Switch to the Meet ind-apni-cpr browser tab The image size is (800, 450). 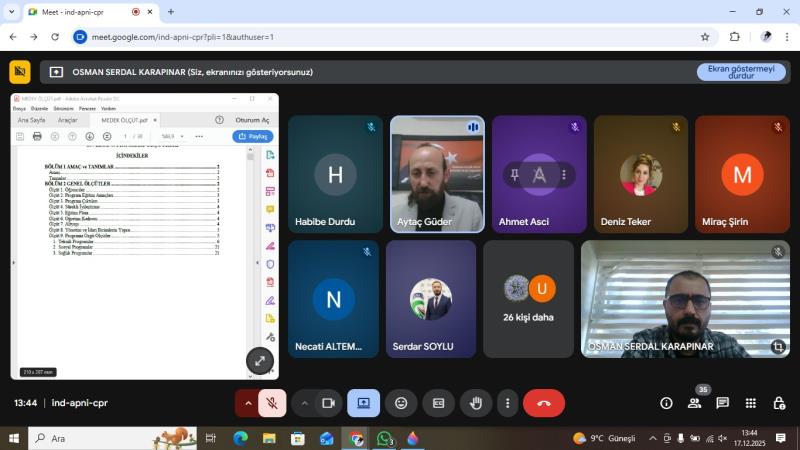click(80, 12)
